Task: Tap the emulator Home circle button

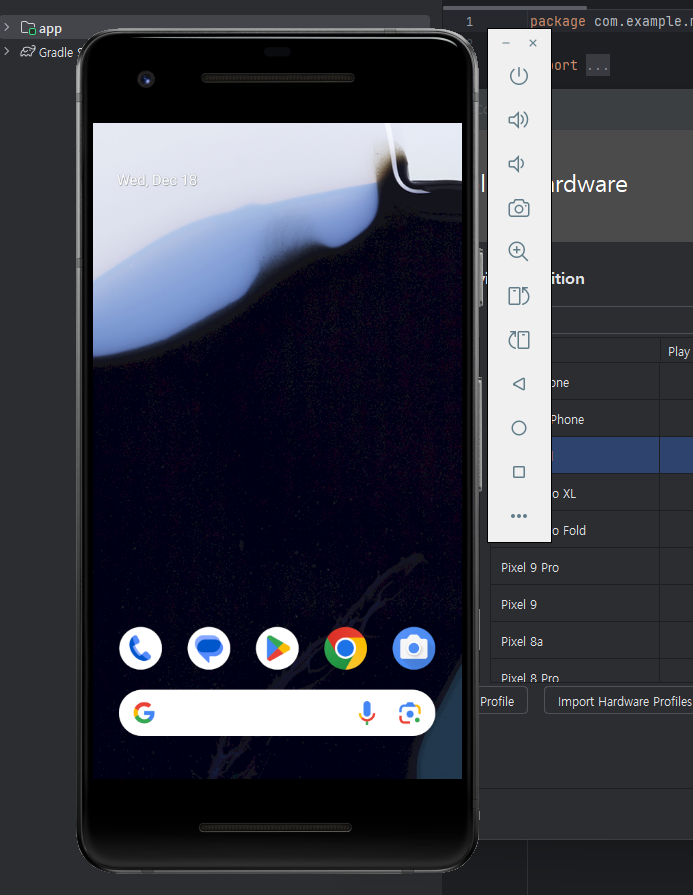Action: tap(518, 428)
